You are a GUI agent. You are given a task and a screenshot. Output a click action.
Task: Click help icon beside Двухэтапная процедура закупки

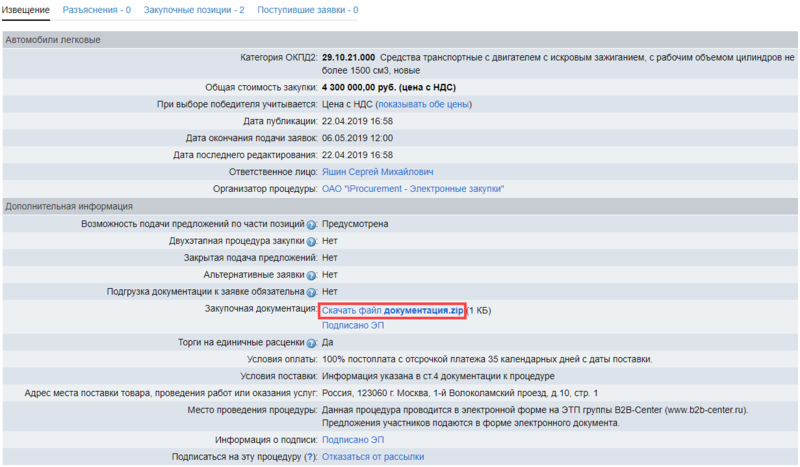pos(312,242)
